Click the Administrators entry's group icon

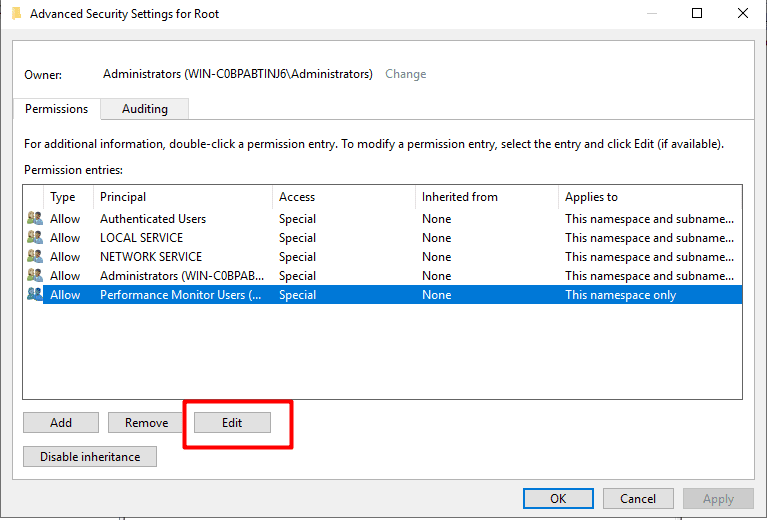[x=35, y=275]
